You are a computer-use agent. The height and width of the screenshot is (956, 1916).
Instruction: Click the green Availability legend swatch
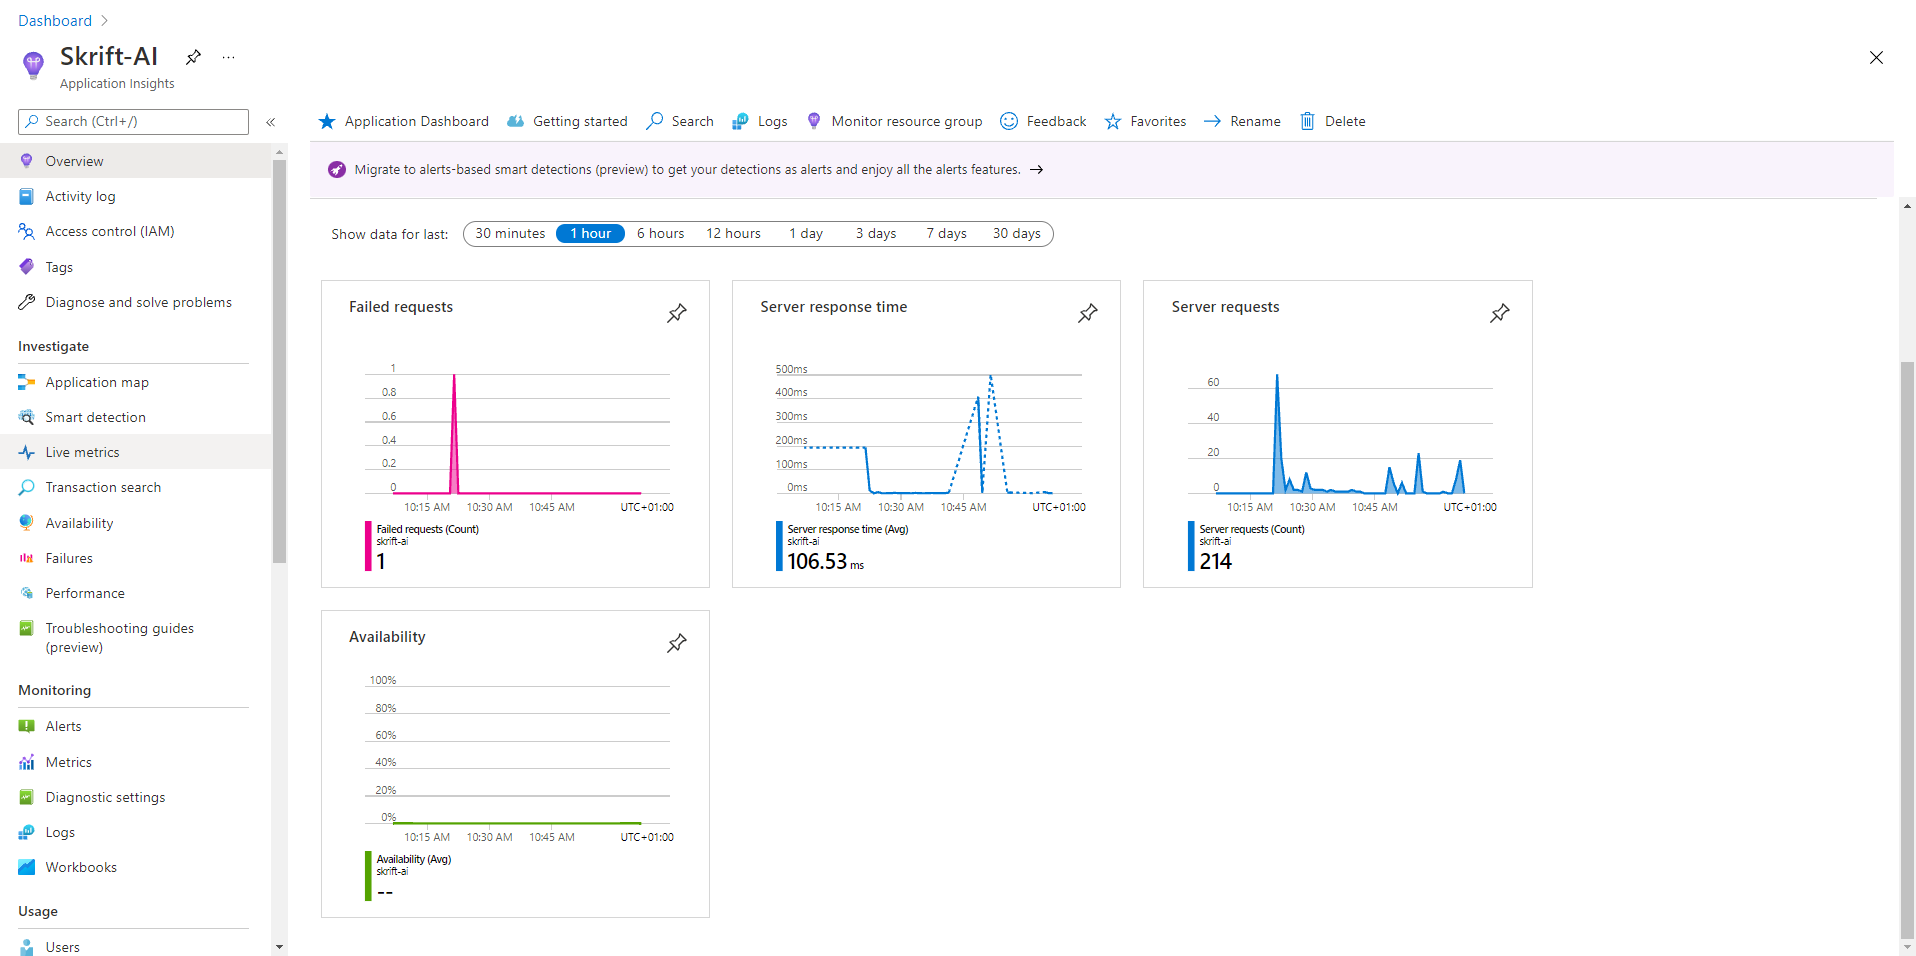coord(368,876)
